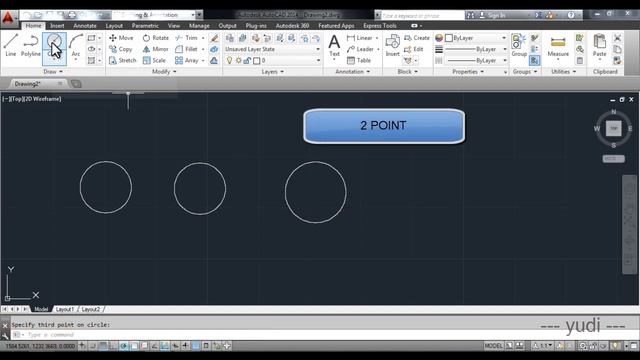The width and height of the screenshot is (640, 360).
Task: Expand the Utilities panel
Action: click(x=563, y=71)
